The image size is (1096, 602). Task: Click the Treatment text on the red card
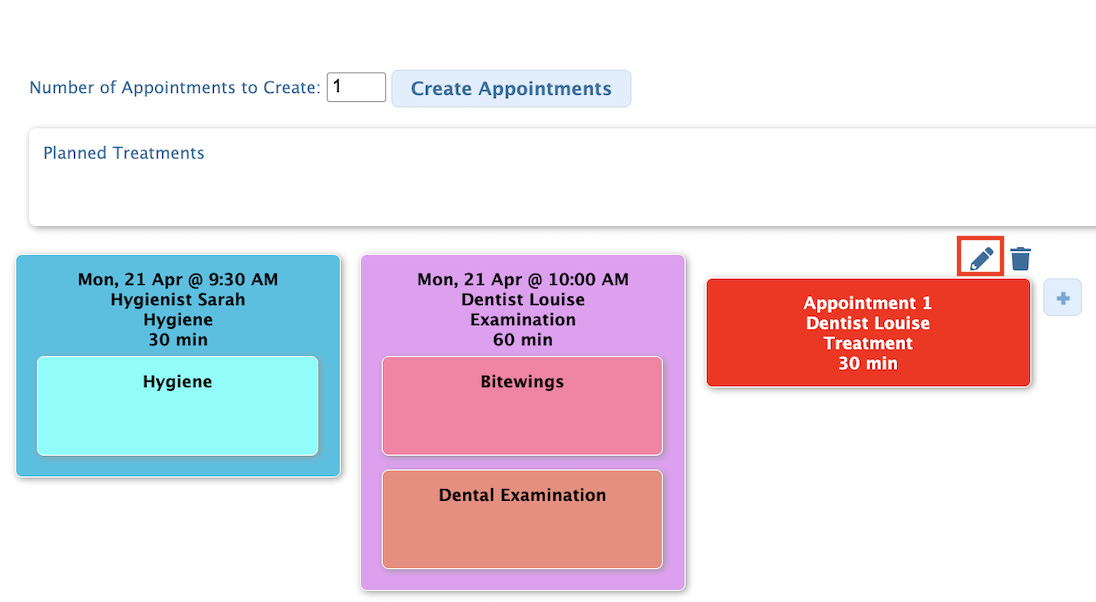[868, 343]
